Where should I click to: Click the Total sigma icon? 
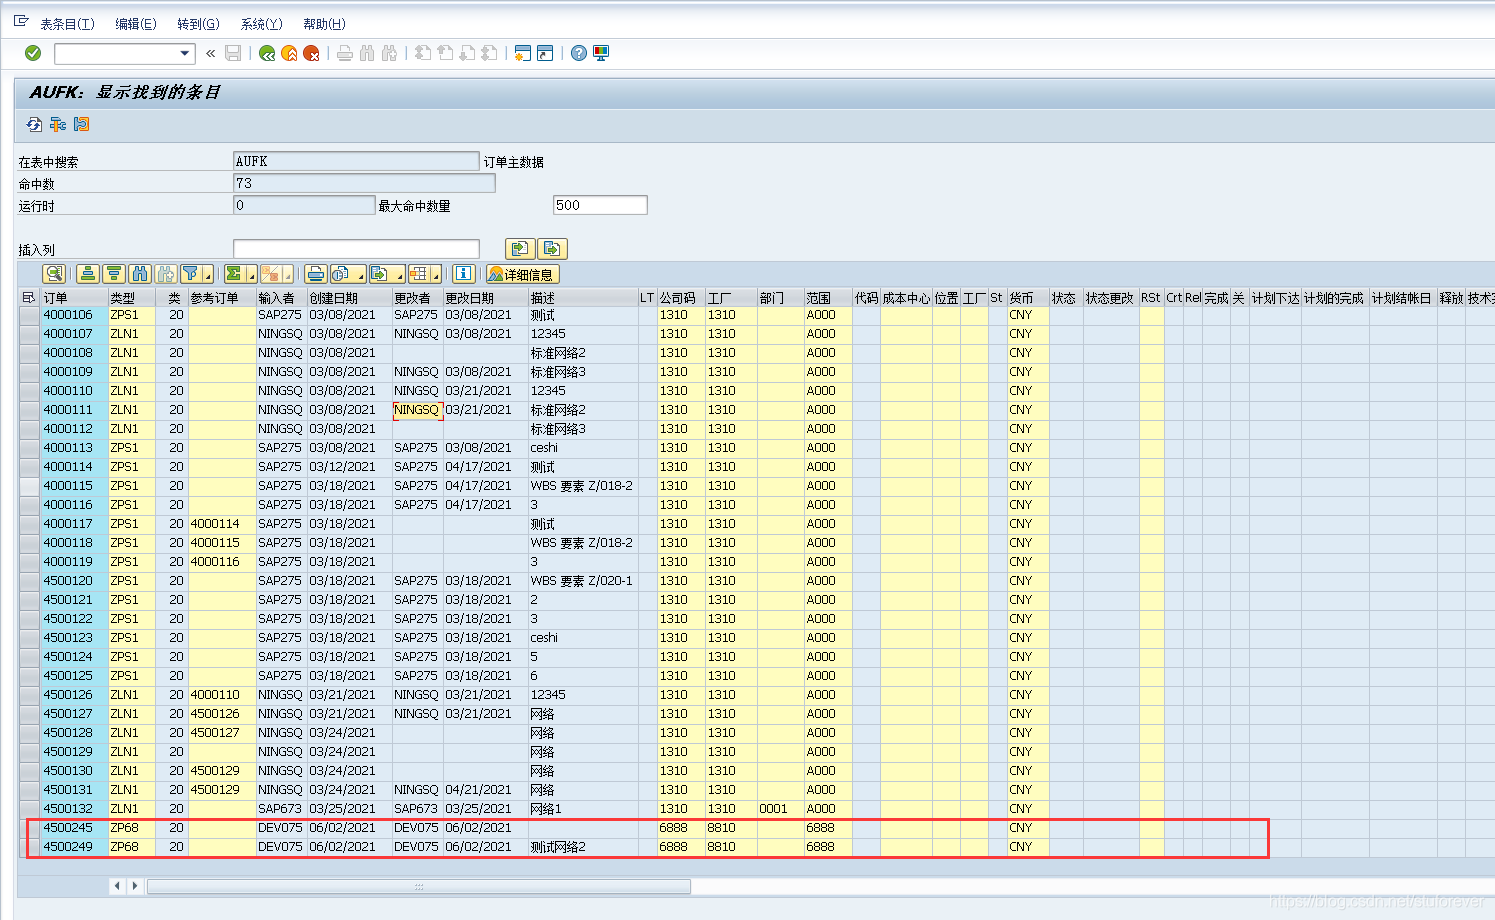tap(234, 274)
